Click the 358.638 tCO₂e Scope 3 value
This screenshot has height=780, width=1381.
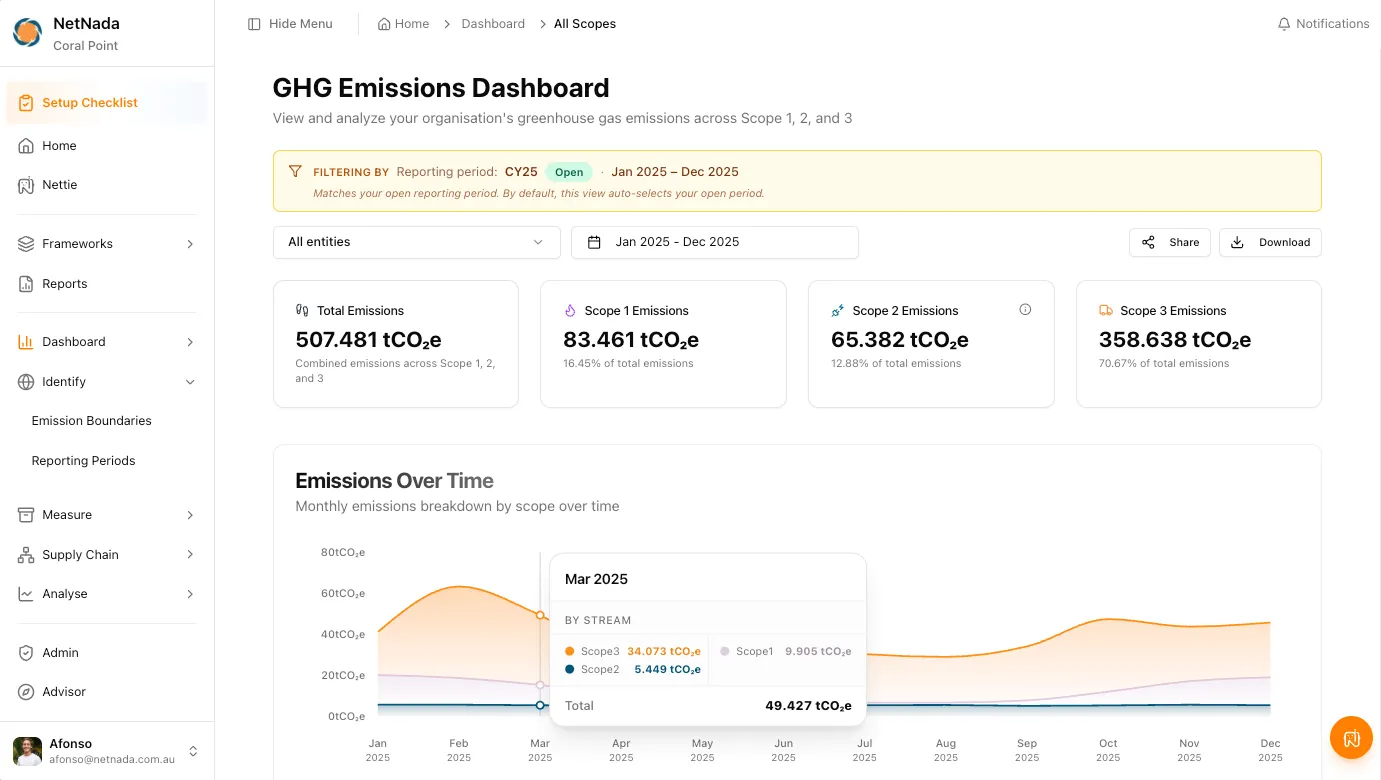(1175, 340)
